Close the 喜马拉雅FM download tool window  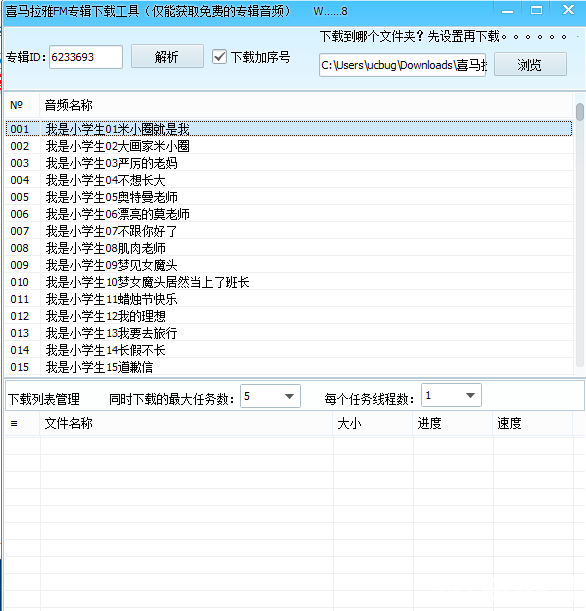tap(568, 10)
